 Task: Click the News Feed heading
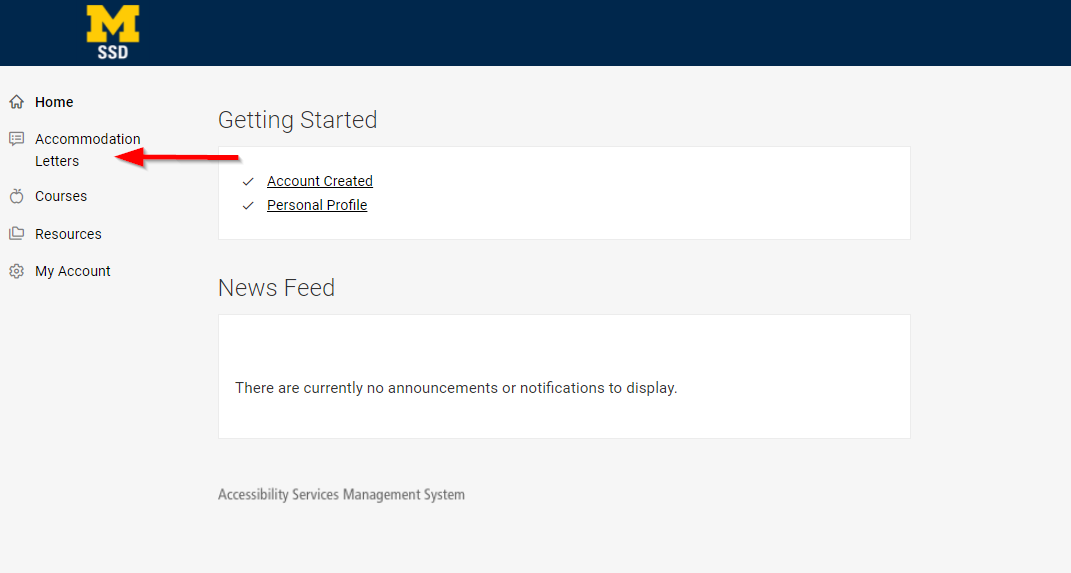pos(276,288)
